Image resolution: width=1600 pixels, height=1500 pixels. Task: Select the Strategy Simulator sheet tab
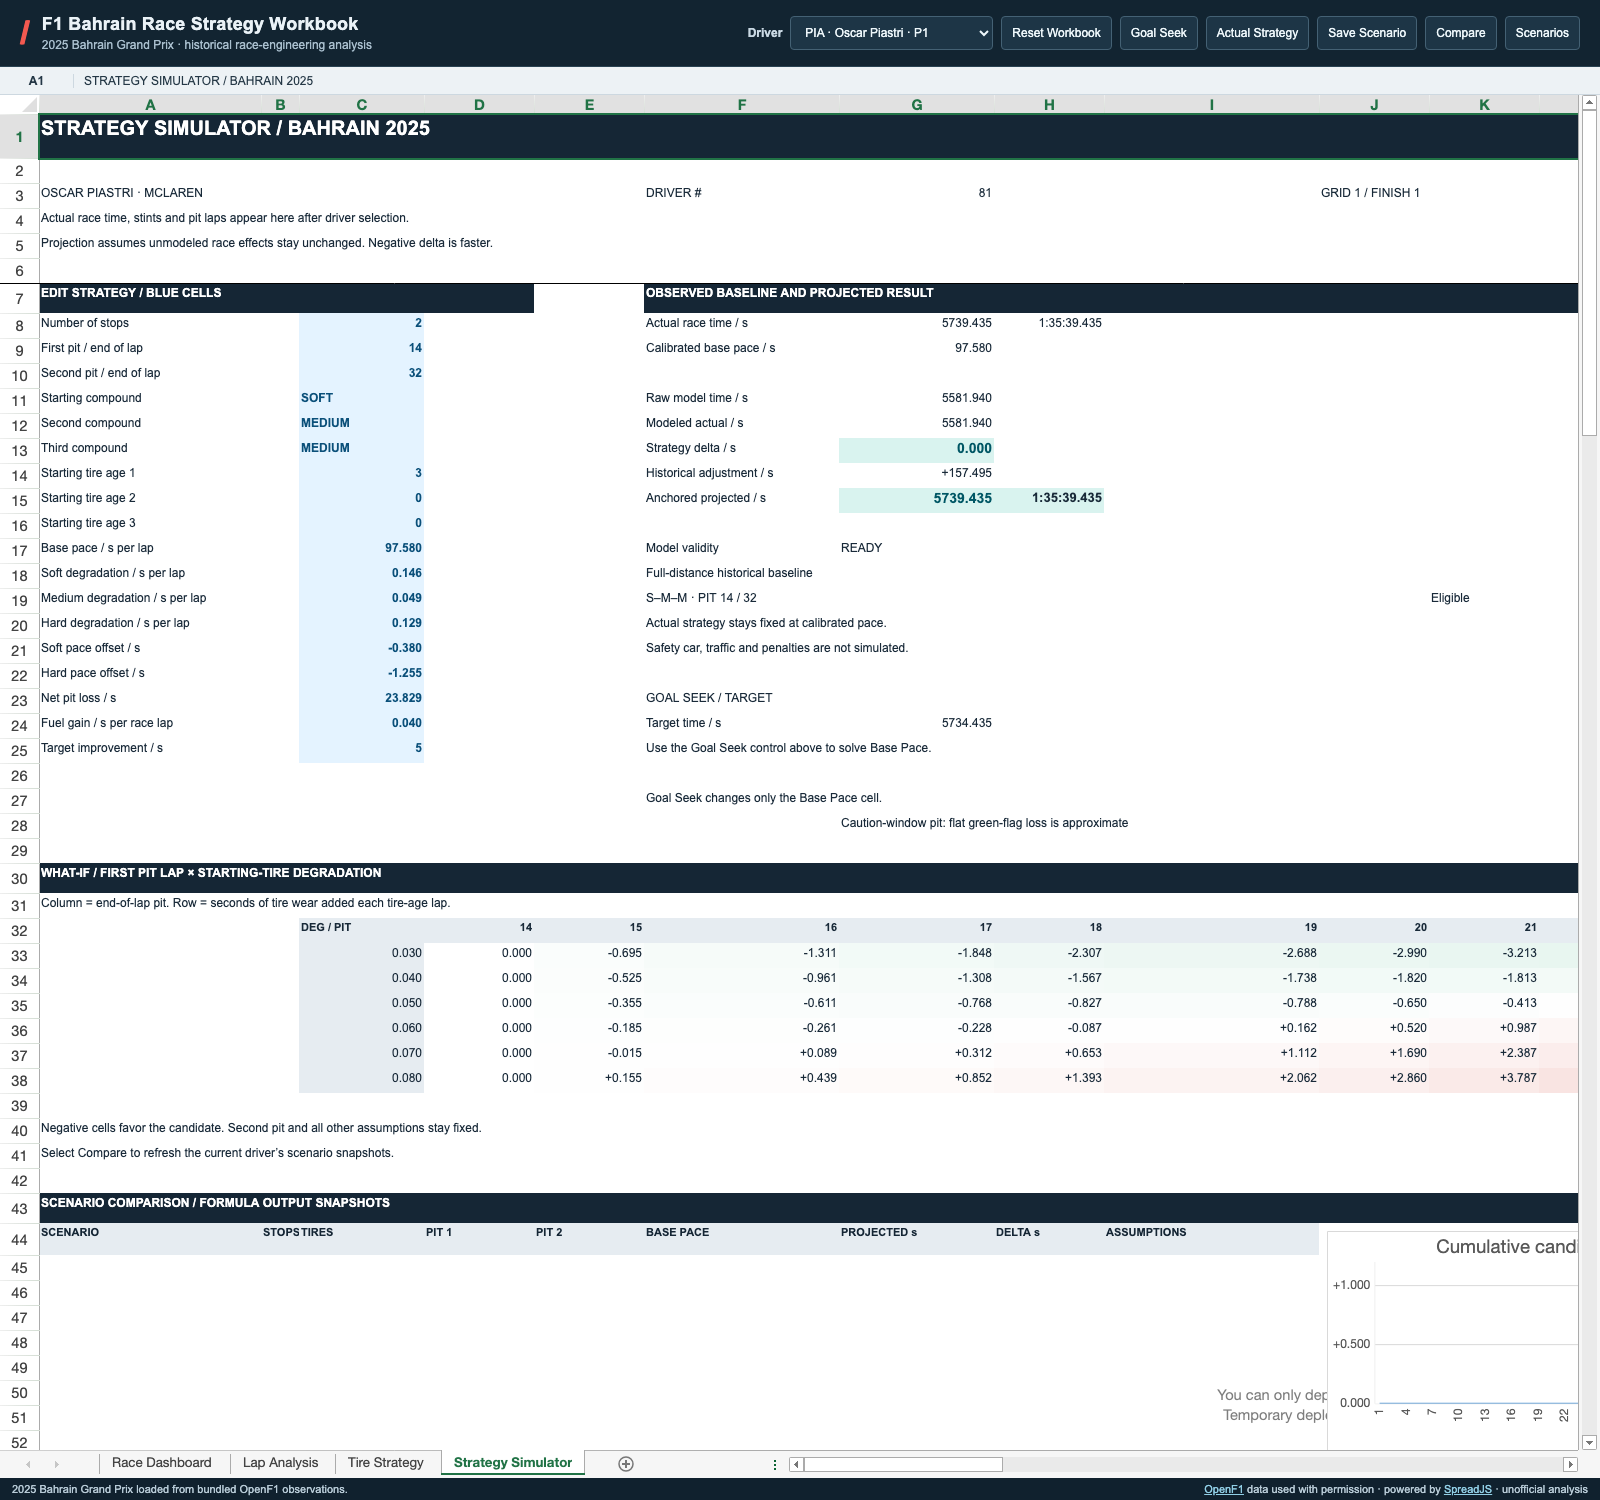[513, 1463]
